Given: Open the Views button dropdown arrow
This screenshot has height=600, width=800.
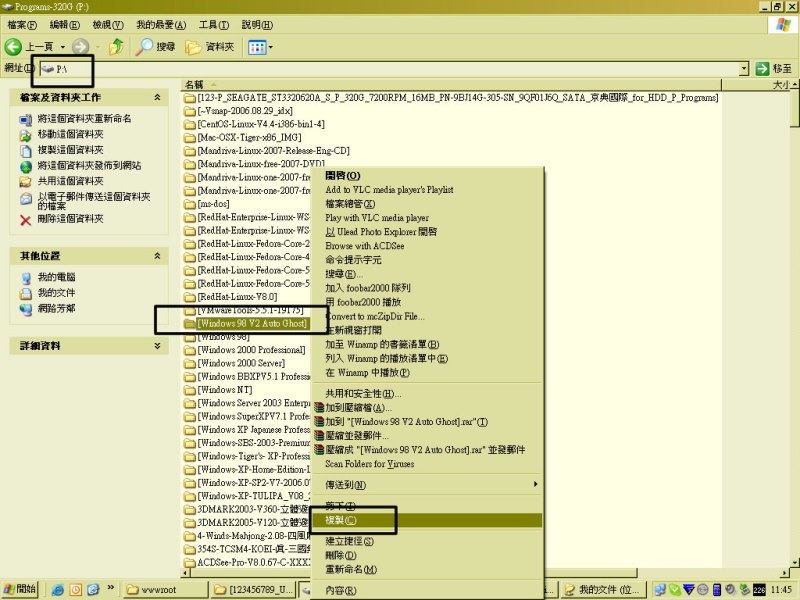Looking at the screenshot, I should pyautogui.click(x=270, y=47).
